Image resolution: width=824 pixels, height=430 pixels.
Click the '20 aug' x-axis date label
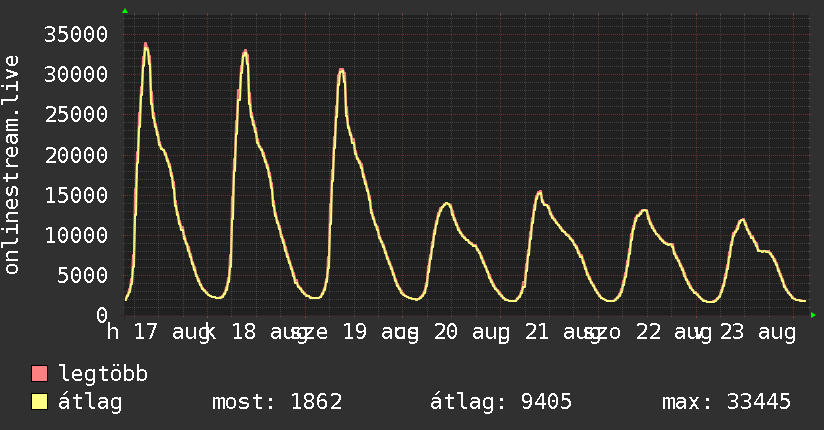[x=471, y=332]
